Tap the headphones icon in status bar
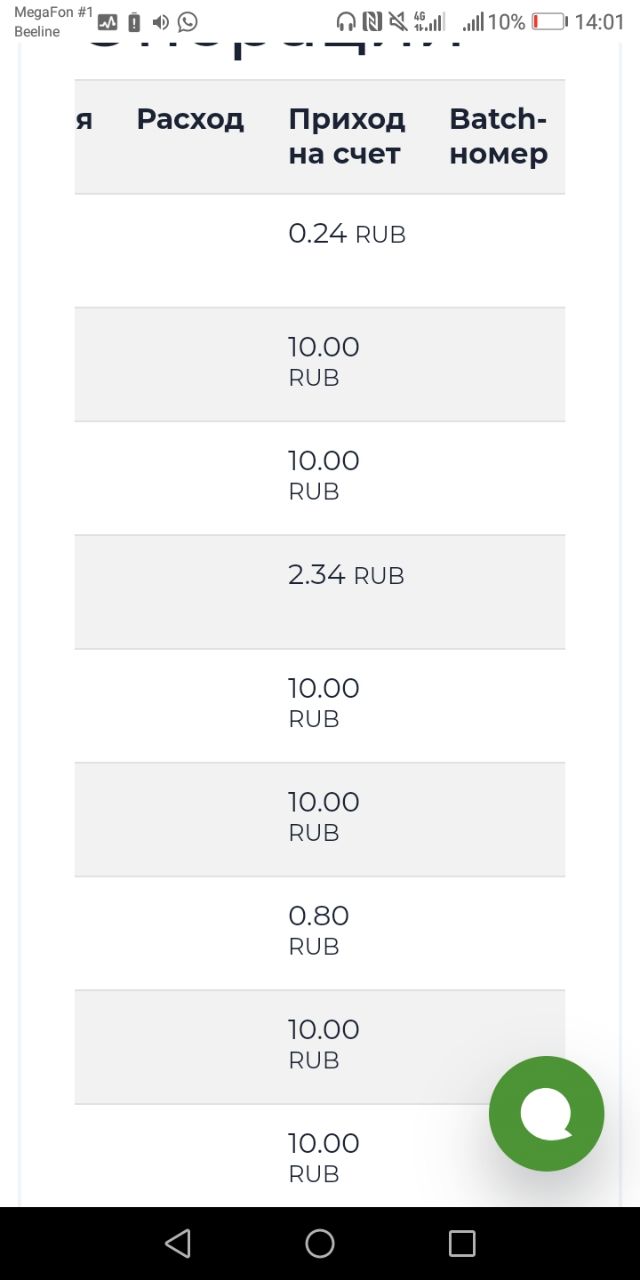Screen dimensions: 640x1280 346,22
